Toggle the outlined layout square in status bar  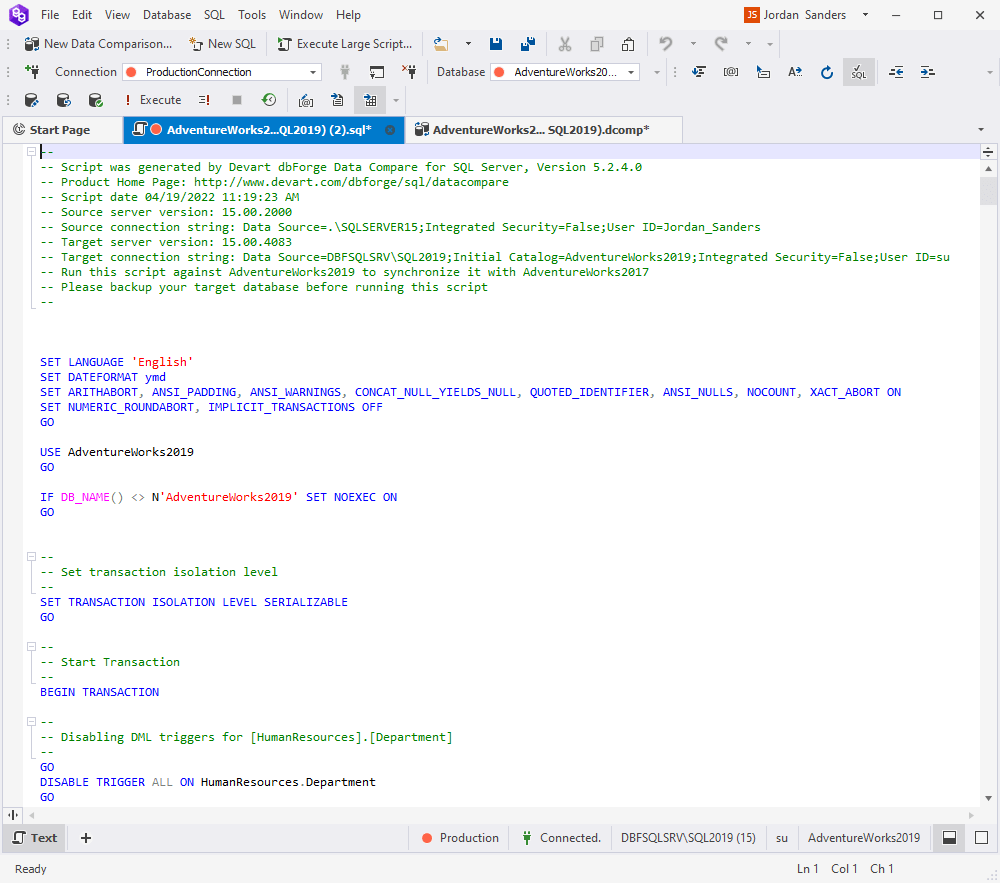pyautogui.click(x=981, y=838)
